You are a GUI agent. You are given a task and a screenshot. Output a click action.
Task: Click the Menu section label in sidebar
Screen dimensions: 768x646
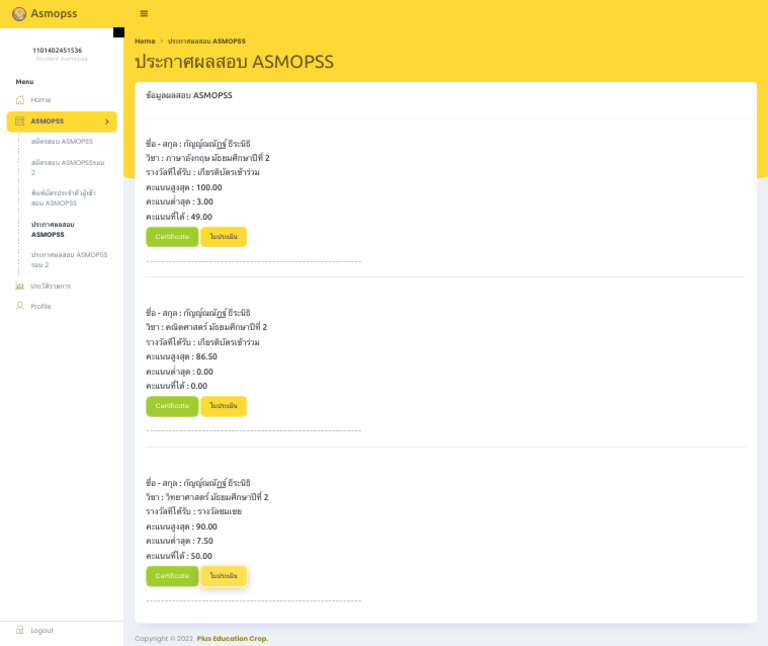tap(24, 82)
